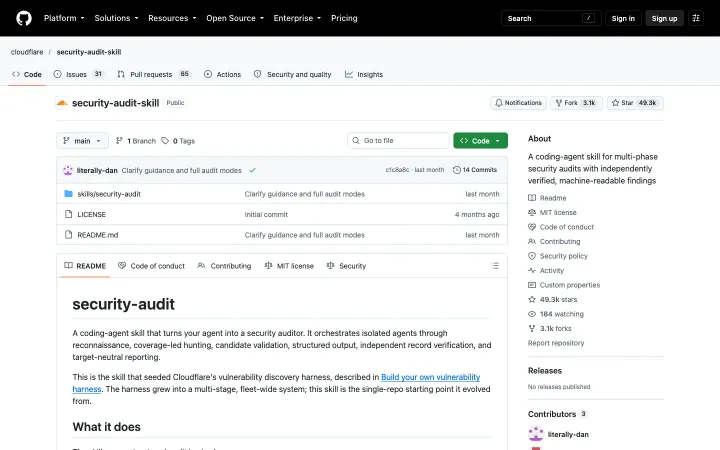Click the Sign up button
720x450 pixels.
point(664,18)
